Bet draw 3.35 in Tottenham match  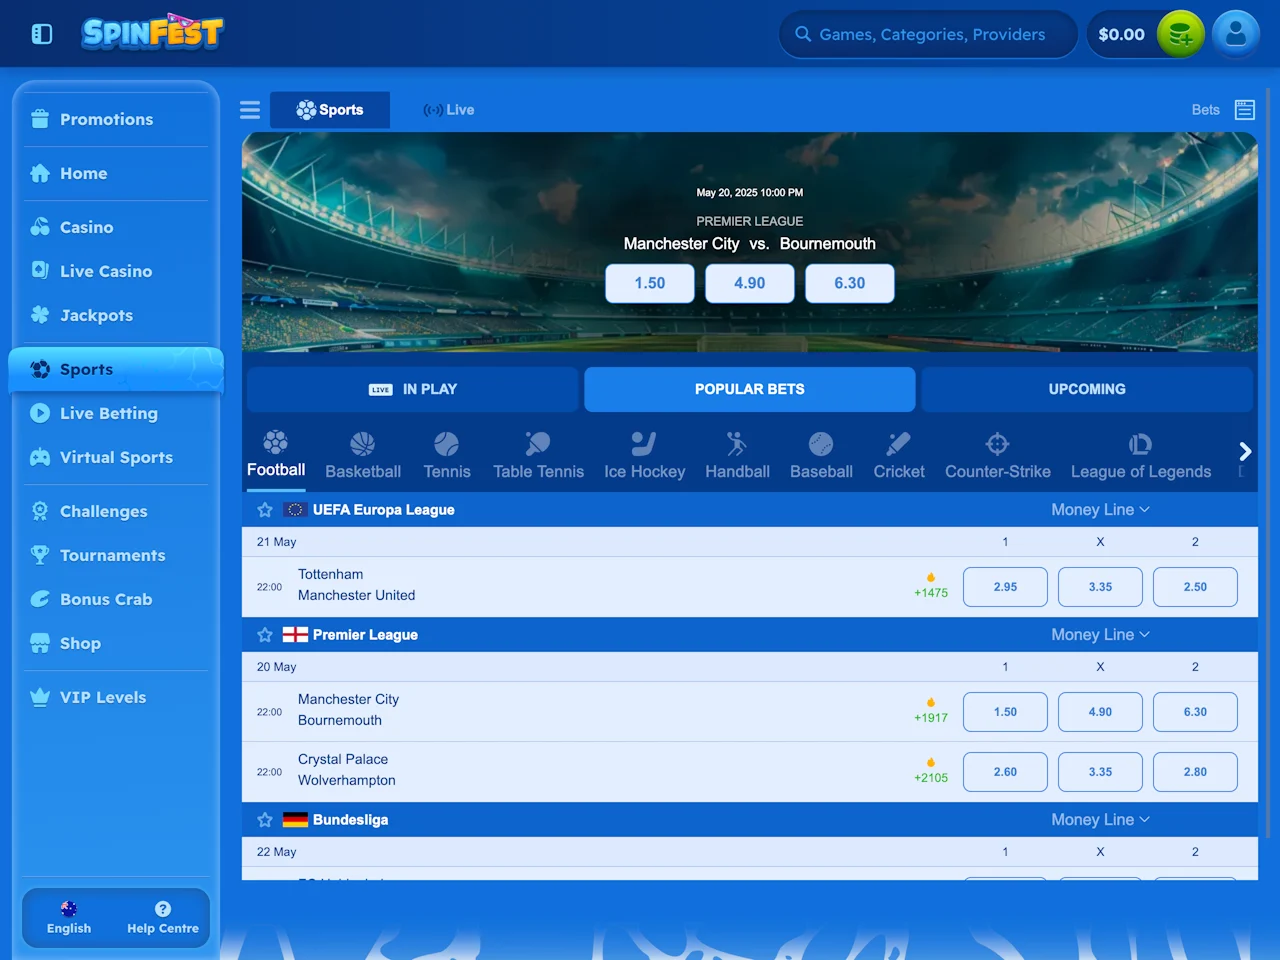point(1100,587)
